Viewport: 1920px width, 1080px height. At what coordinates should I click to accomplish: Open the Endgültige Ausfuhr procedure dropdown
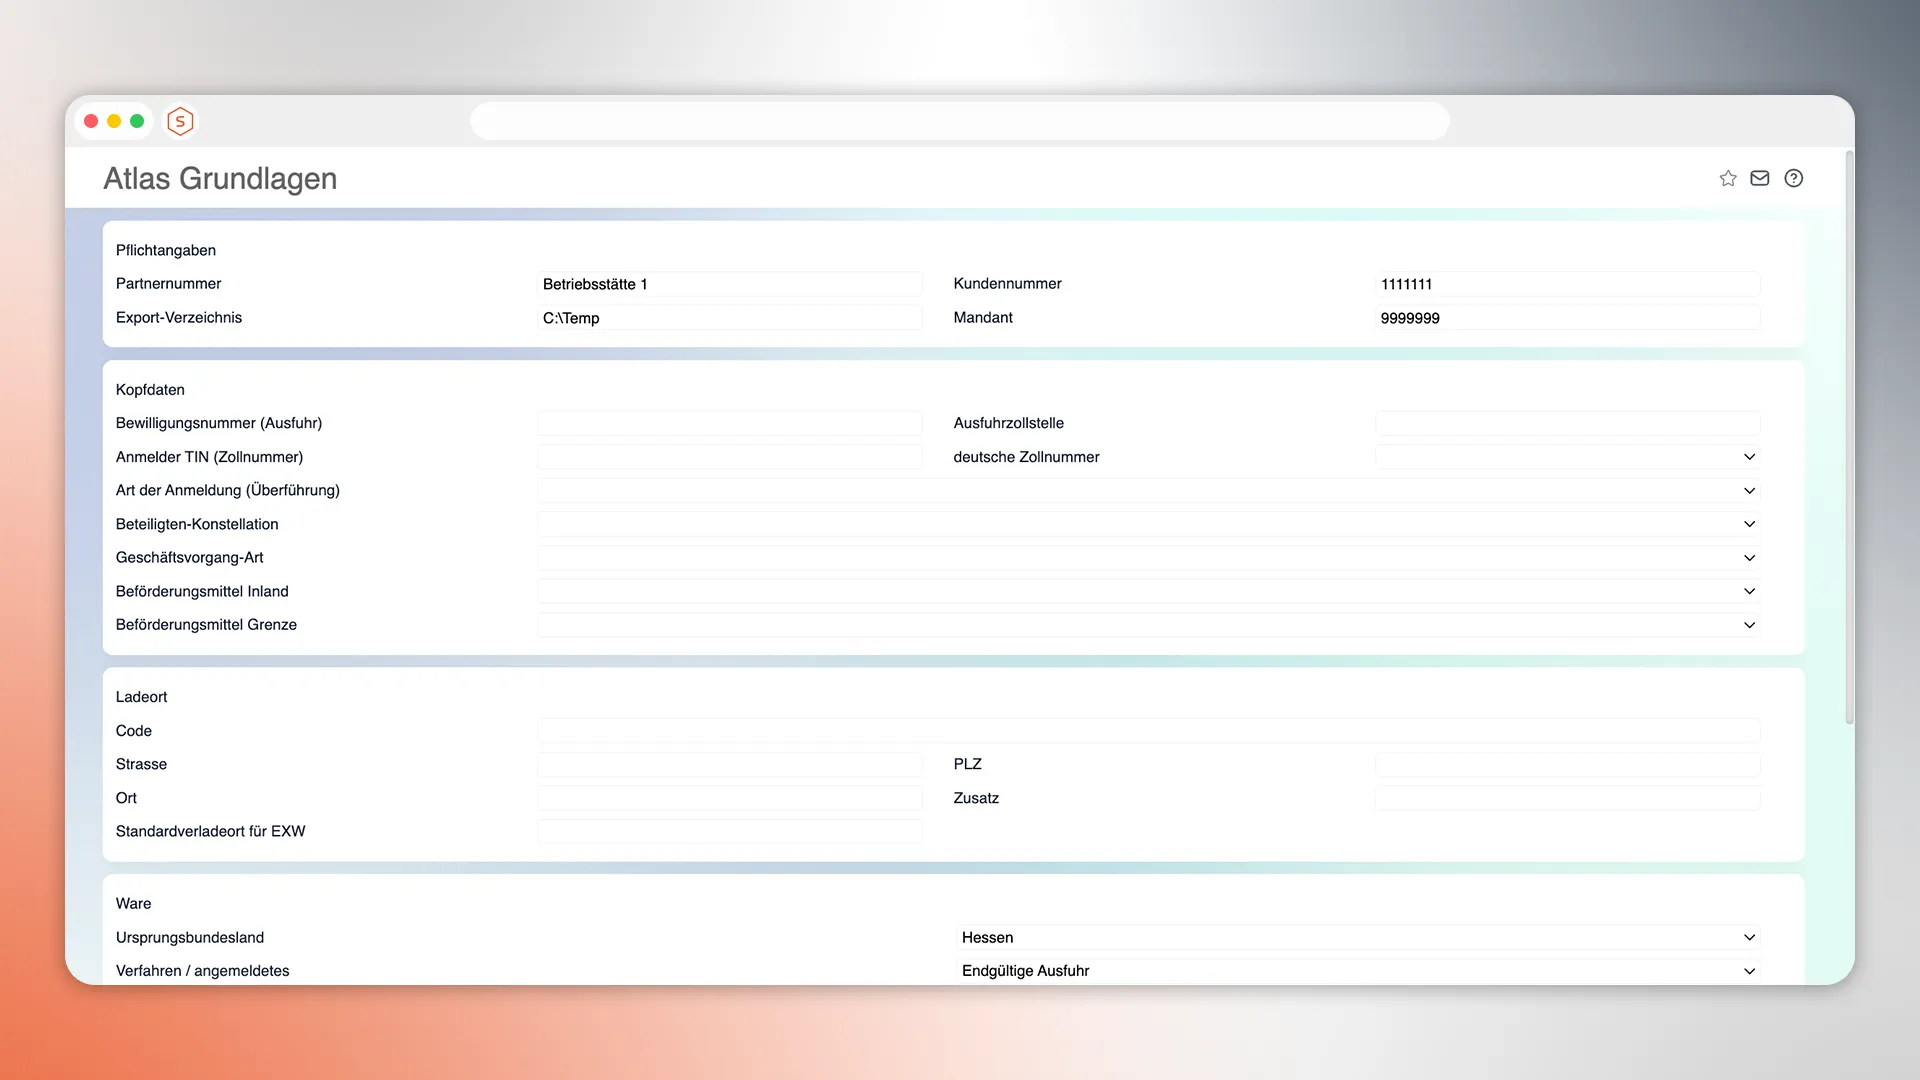tap(1357, 971)
